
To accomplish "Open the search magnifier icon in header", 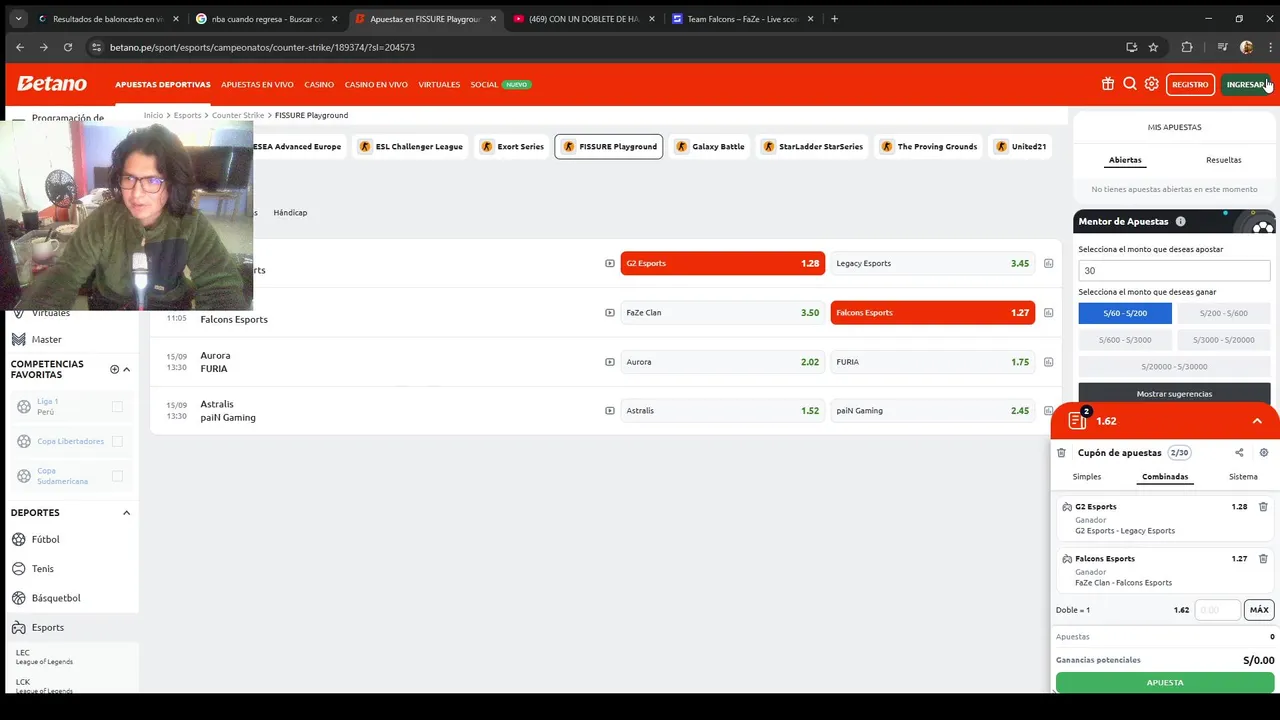I will click(1130, 84).
